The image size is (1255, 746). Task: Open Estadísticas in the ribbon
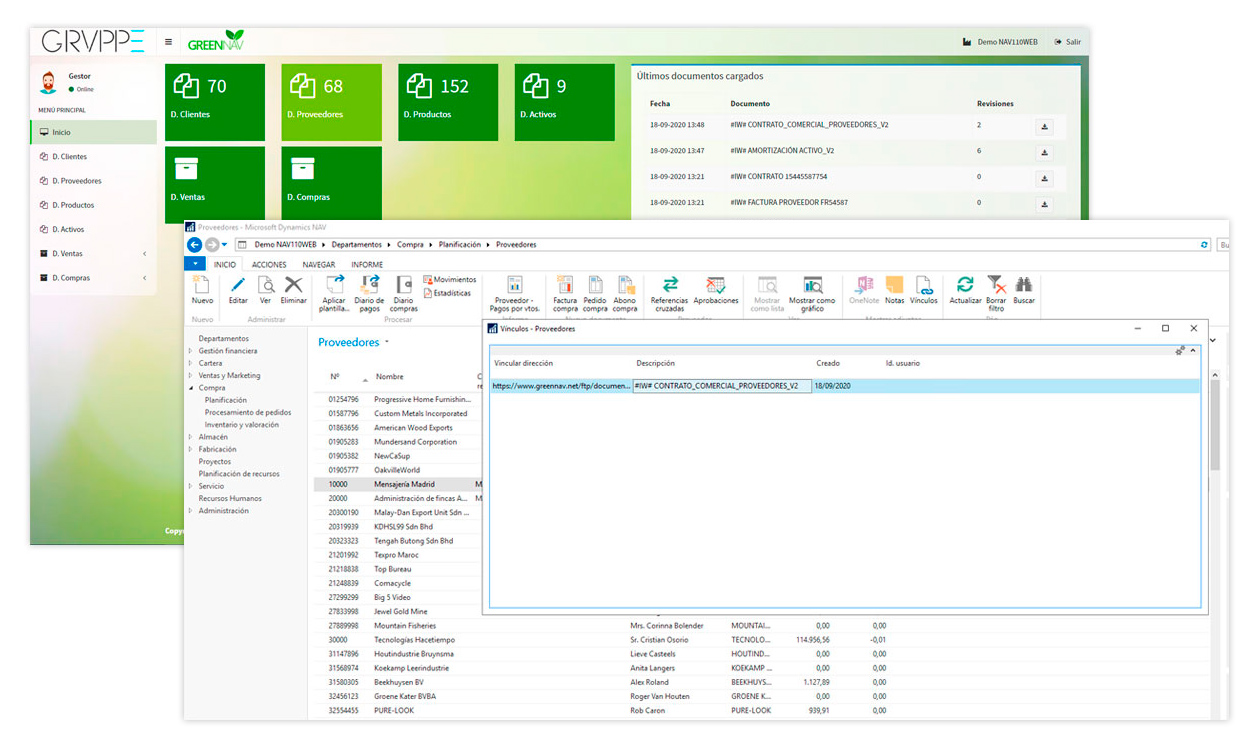click(447, 293)
